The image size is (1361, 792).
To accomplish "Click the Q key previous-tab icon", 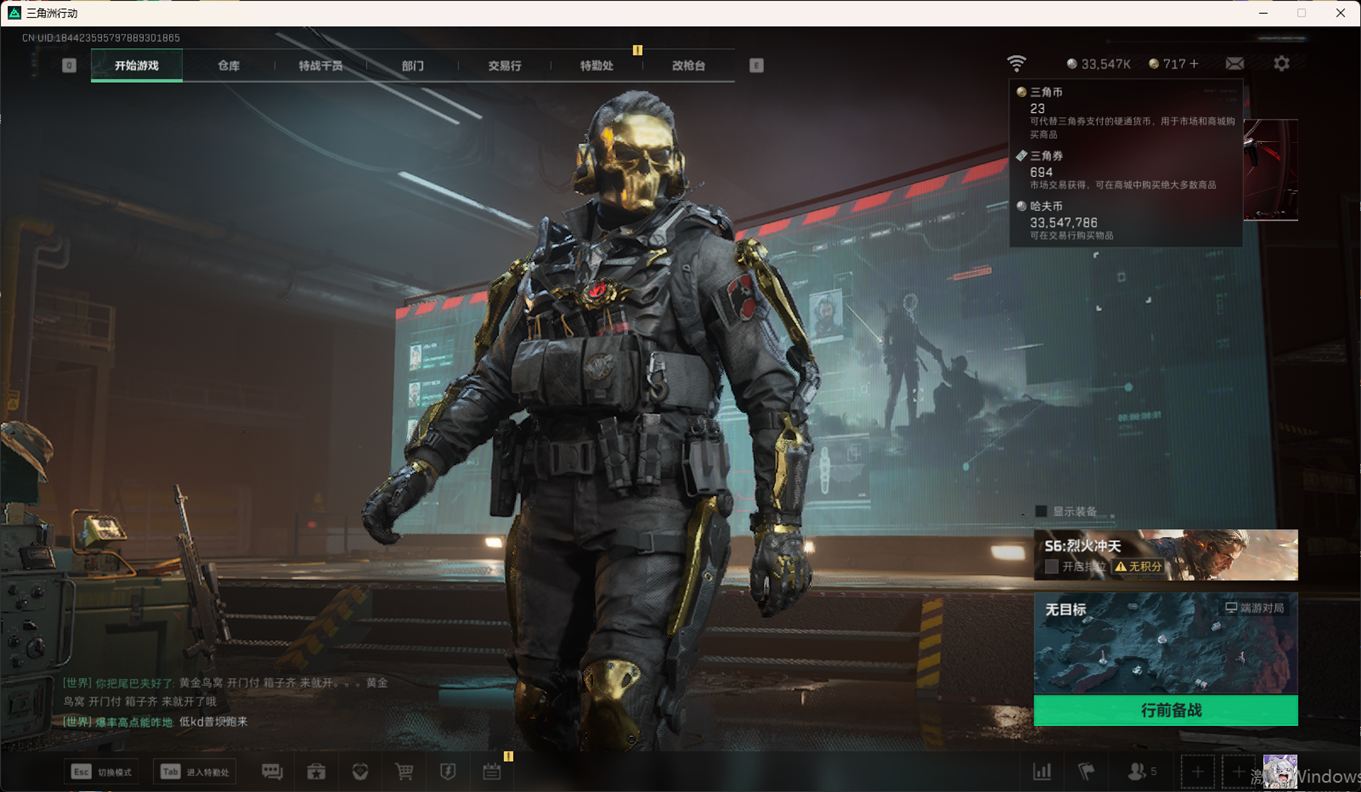I will (69, 65).
